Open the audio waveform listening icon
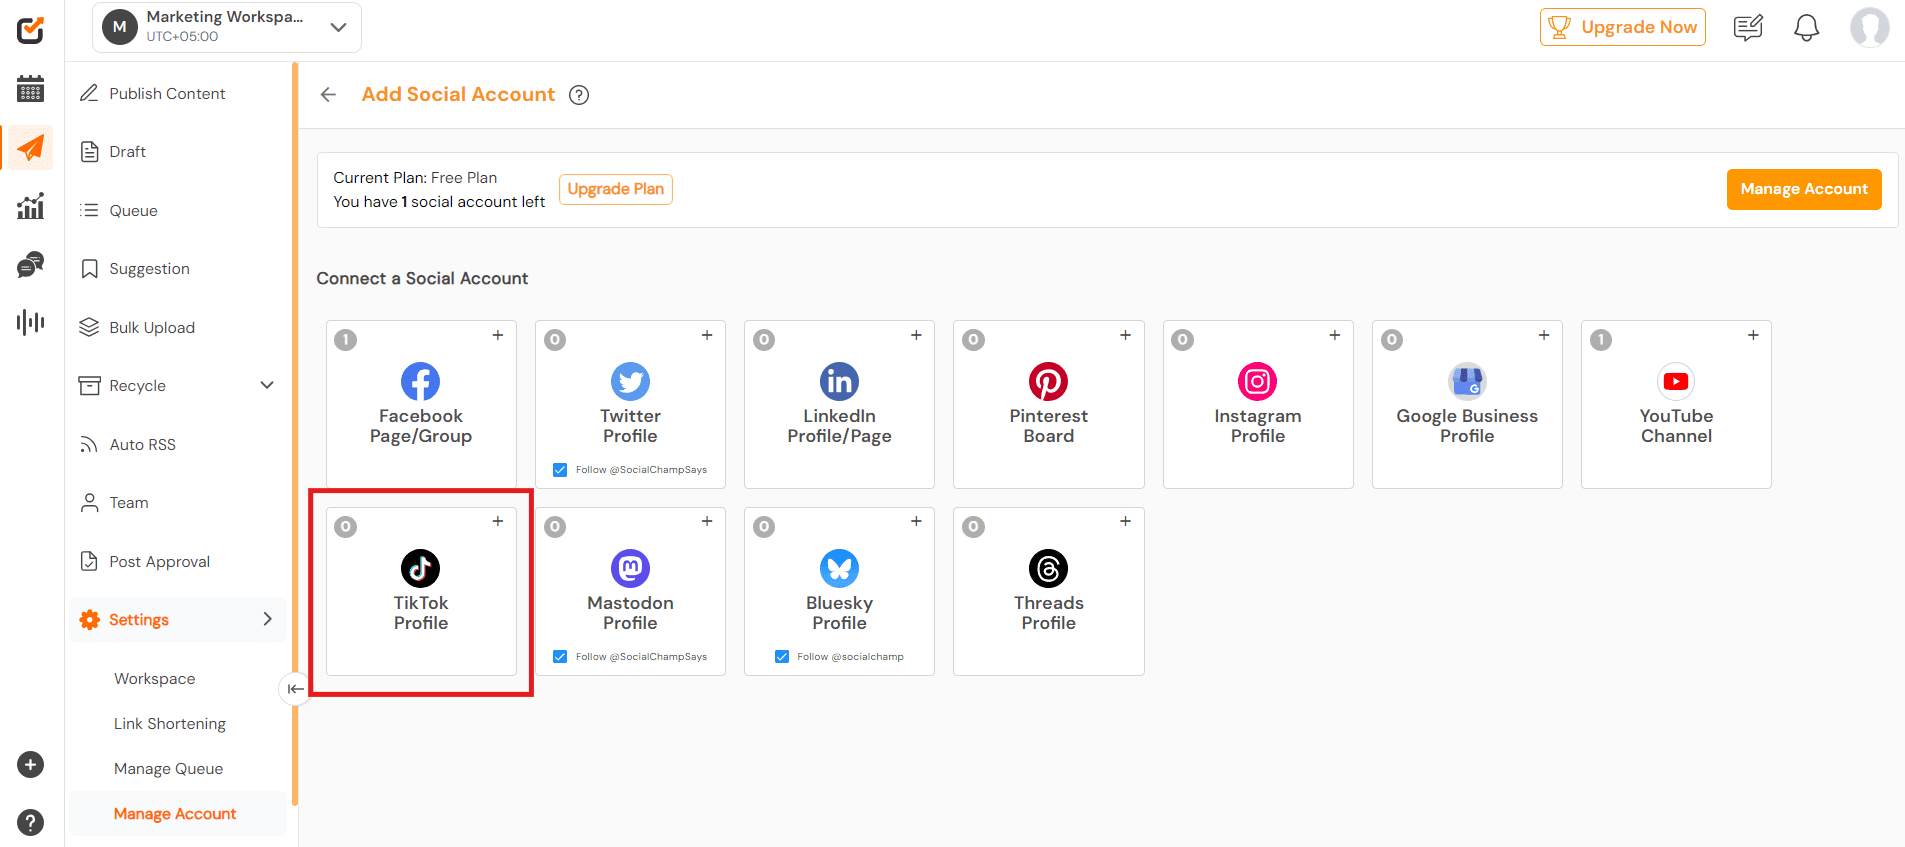Screen dimensions: 1905x847 (31, 322)
